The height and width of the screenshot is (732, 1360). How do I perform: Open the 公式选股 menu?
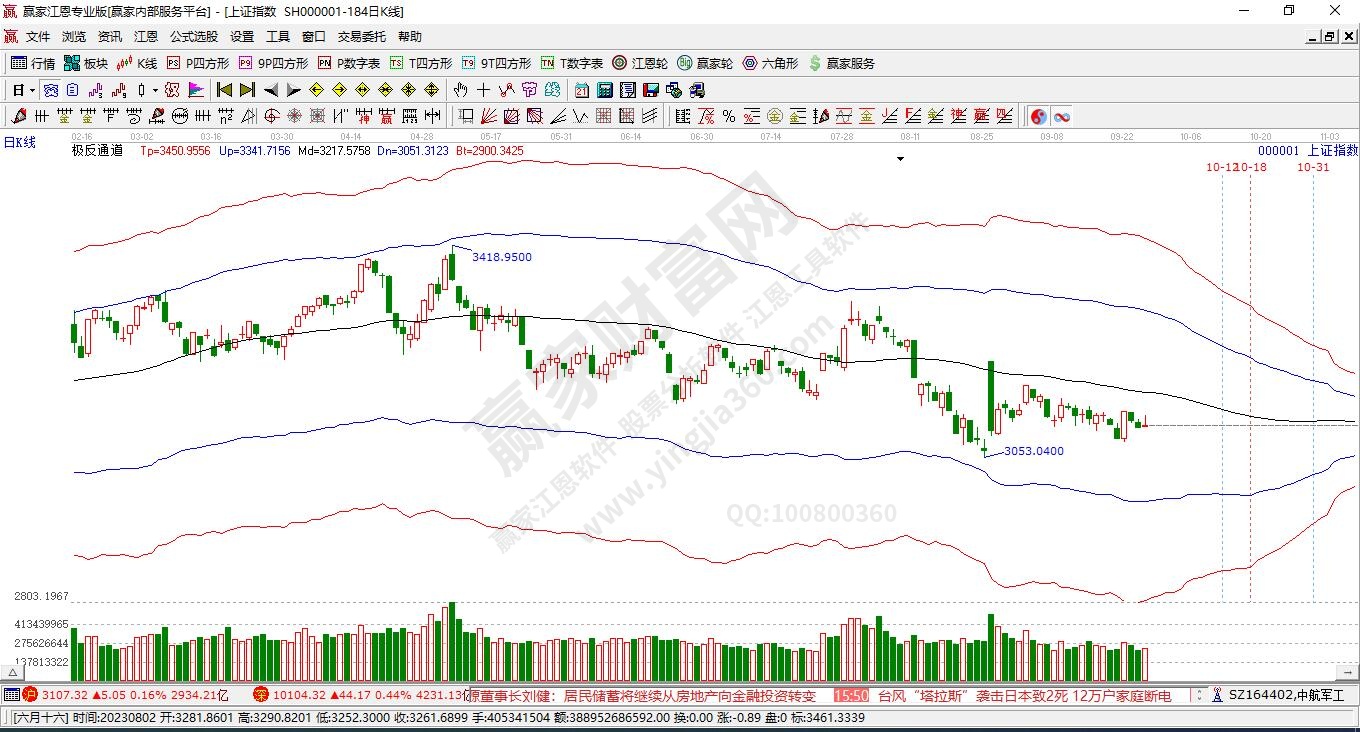[193, 37]
